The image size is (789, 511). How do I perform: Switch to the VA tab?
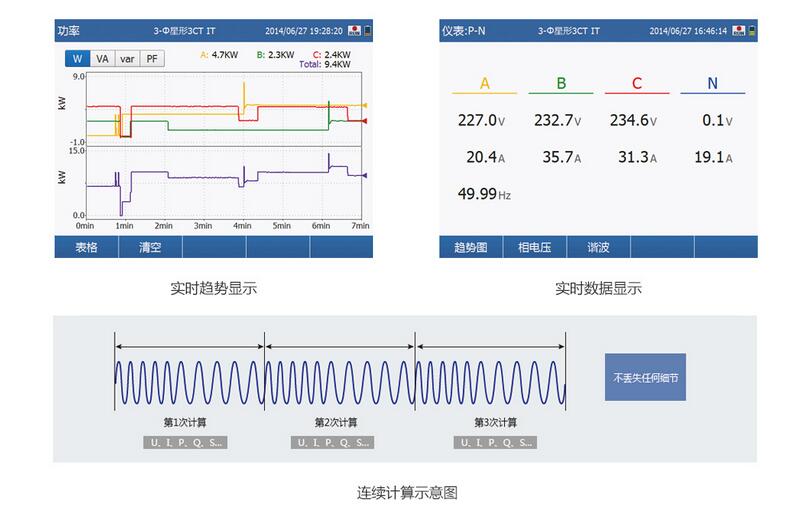coord(102,59)
